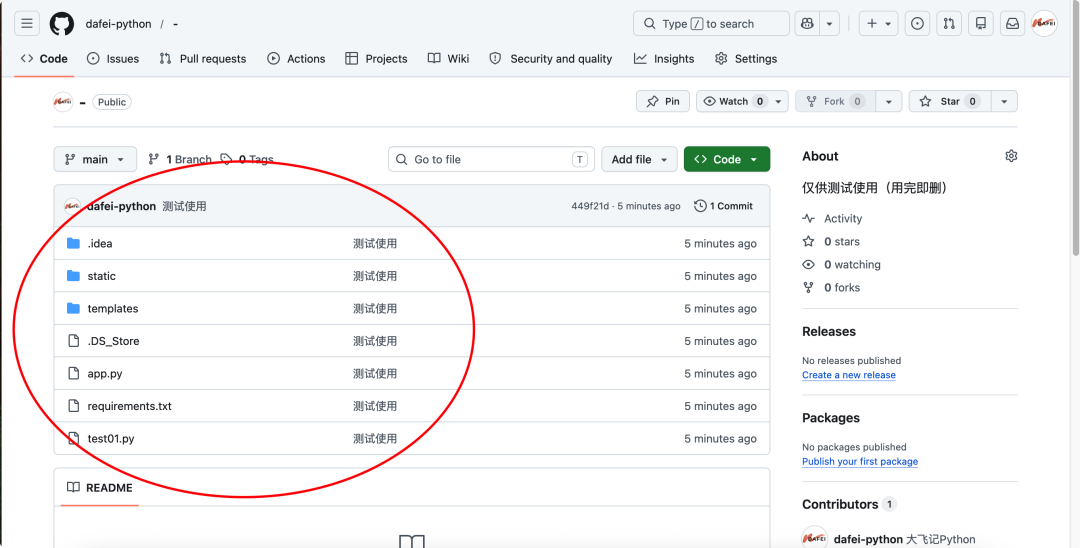This screenshot has width=1080, height=548.
Task: Open the Add file dropdown
Action: [x=639, y=159]
